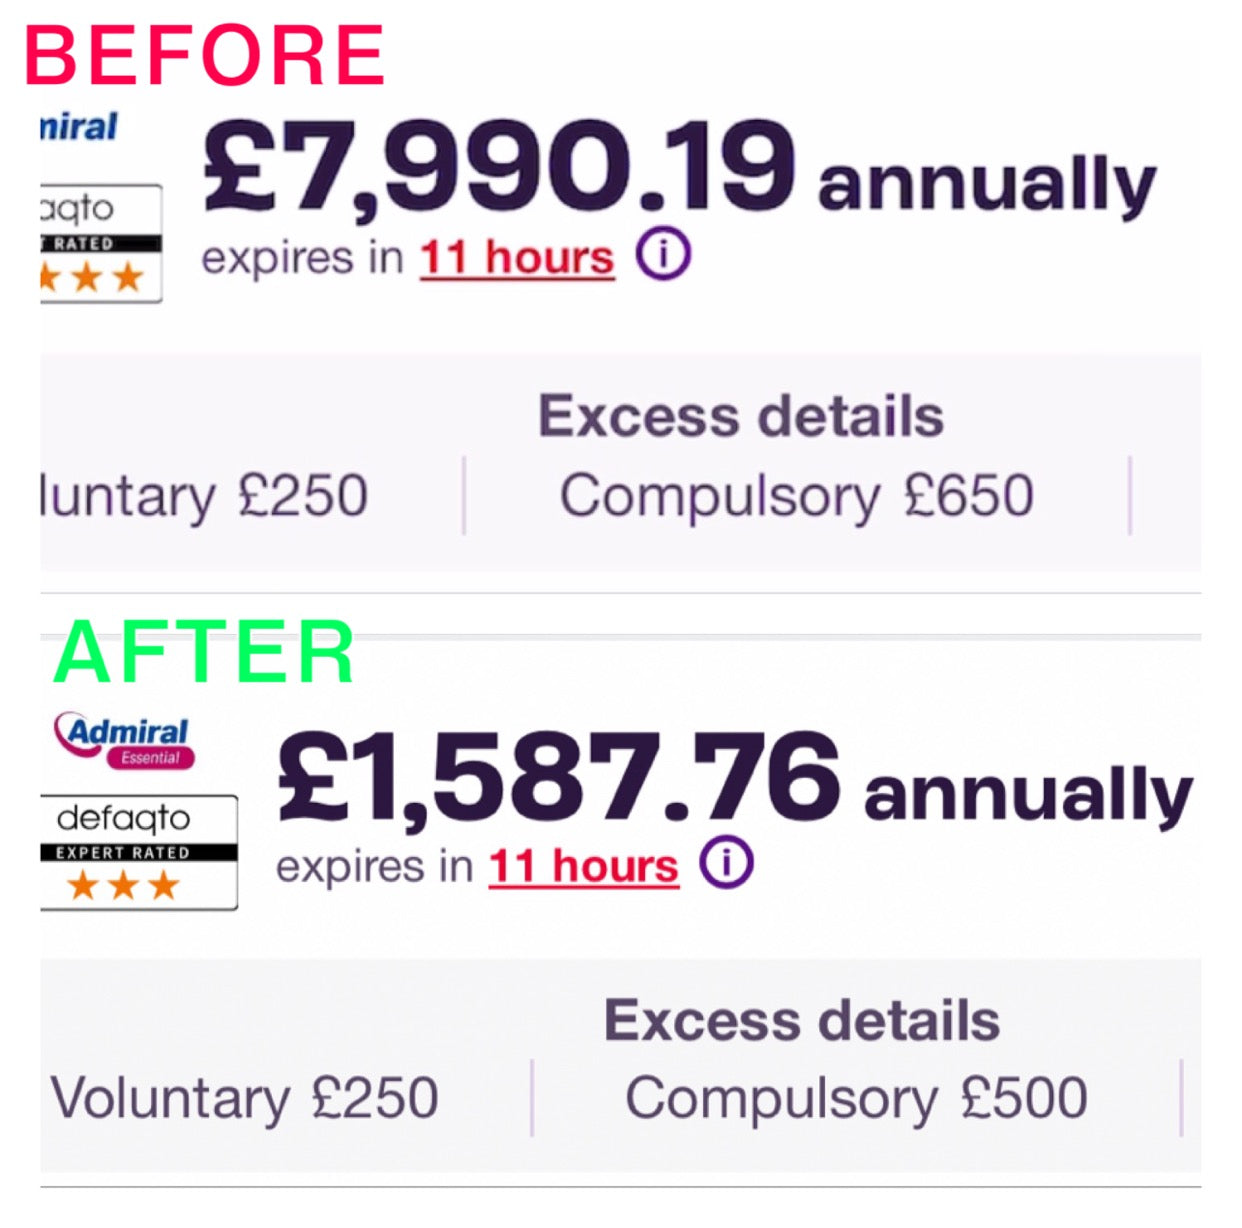Click the Excess details heading above Compulsory £650
Viewport: 1242px width, 1228px height.
click(x=741, y=416)
